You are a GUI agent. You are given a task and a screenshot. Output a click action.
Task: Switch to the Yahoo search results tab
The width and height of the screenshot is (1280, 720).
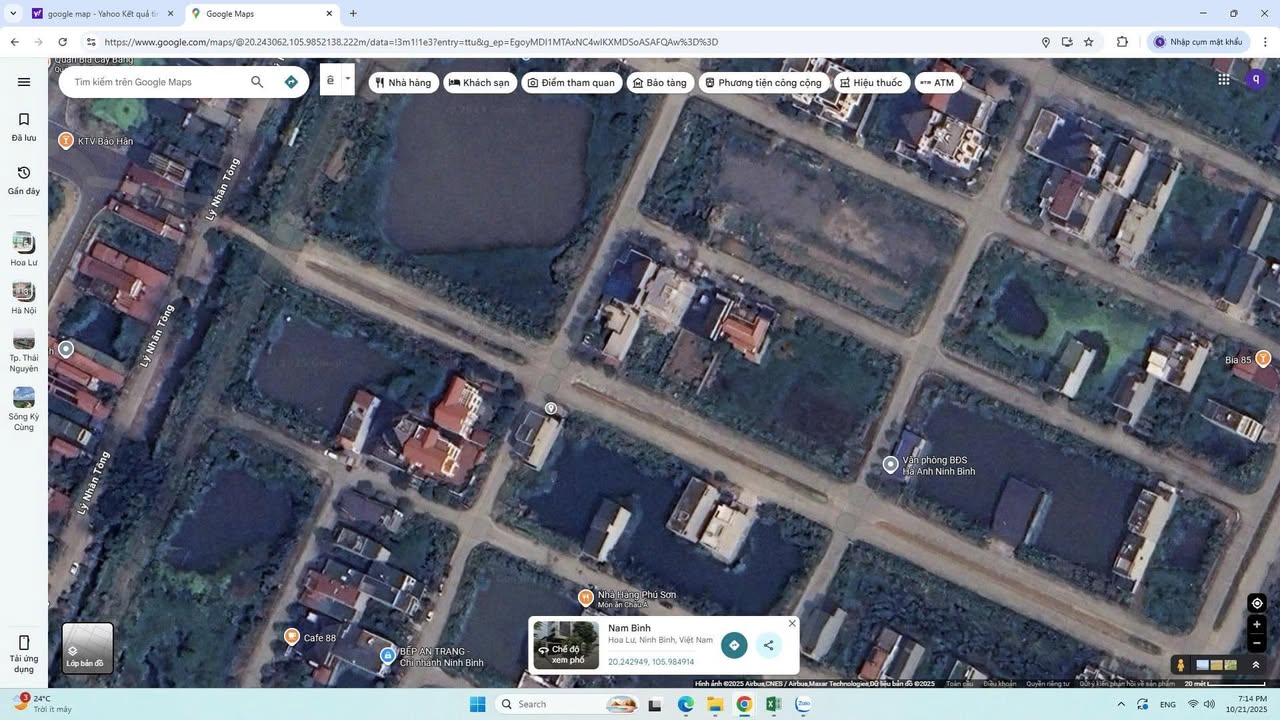click(x=95, y=14)
